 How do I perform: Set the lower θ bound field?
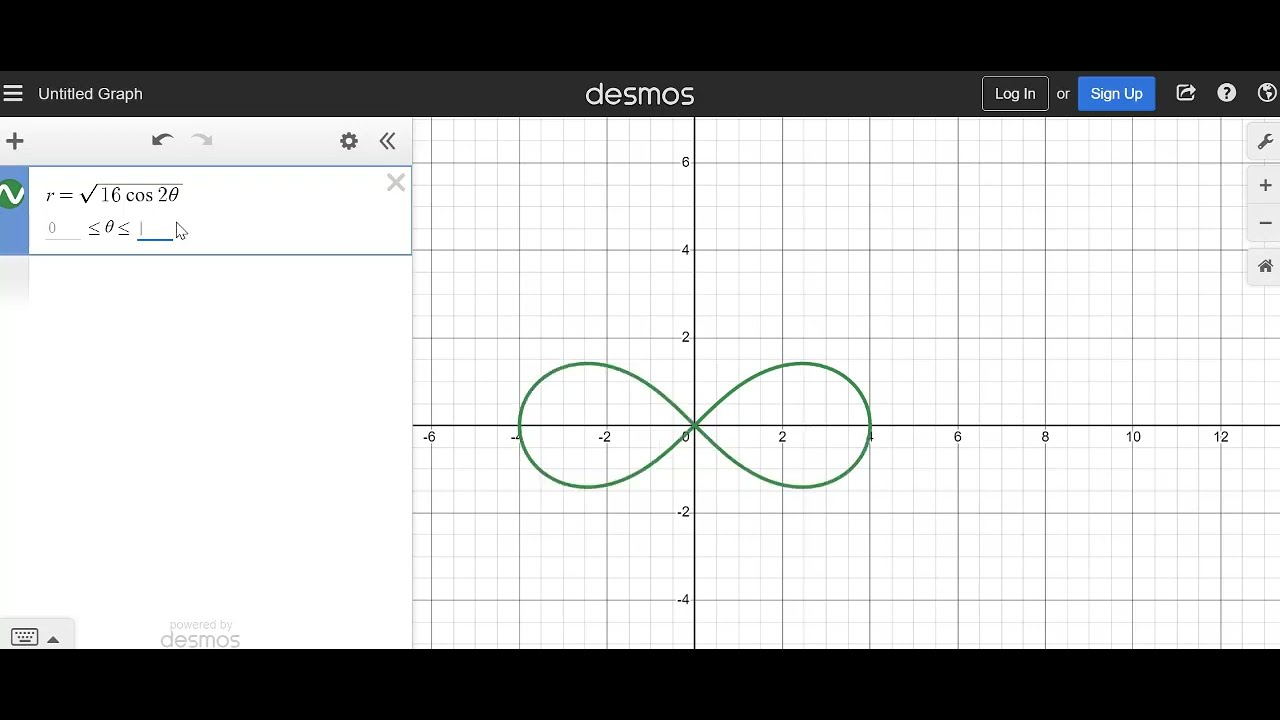point(63,229)
